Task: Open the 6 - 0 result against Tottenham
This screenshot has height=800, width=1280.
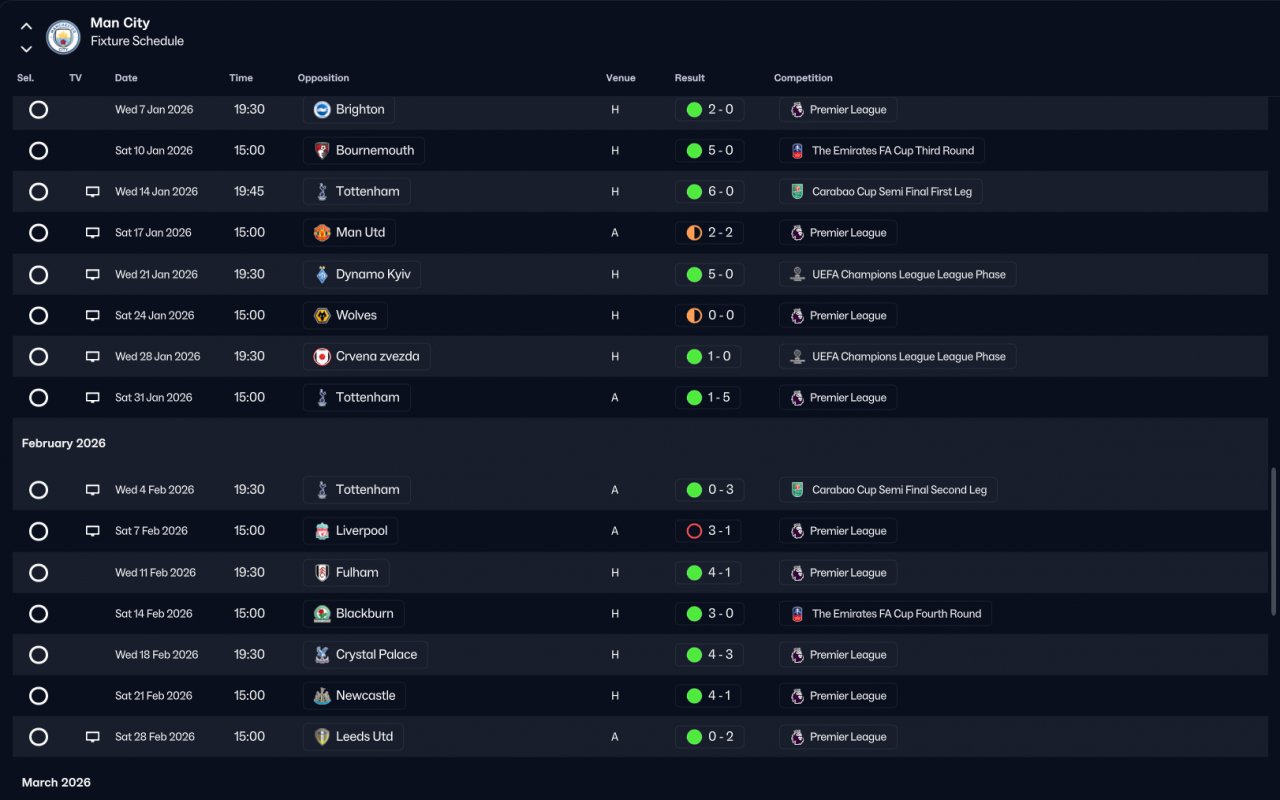Action: coord(709,192)
